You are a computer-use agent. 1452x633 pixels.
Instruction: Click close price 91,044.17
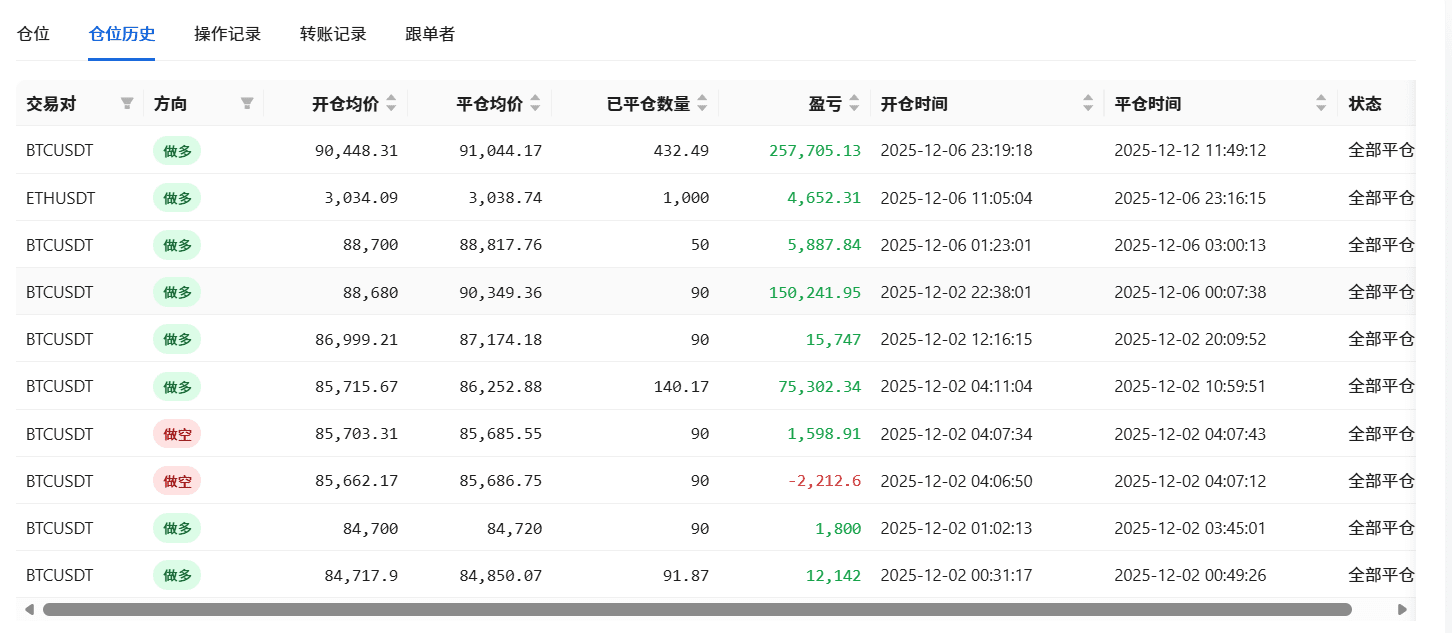click(500, 151)
